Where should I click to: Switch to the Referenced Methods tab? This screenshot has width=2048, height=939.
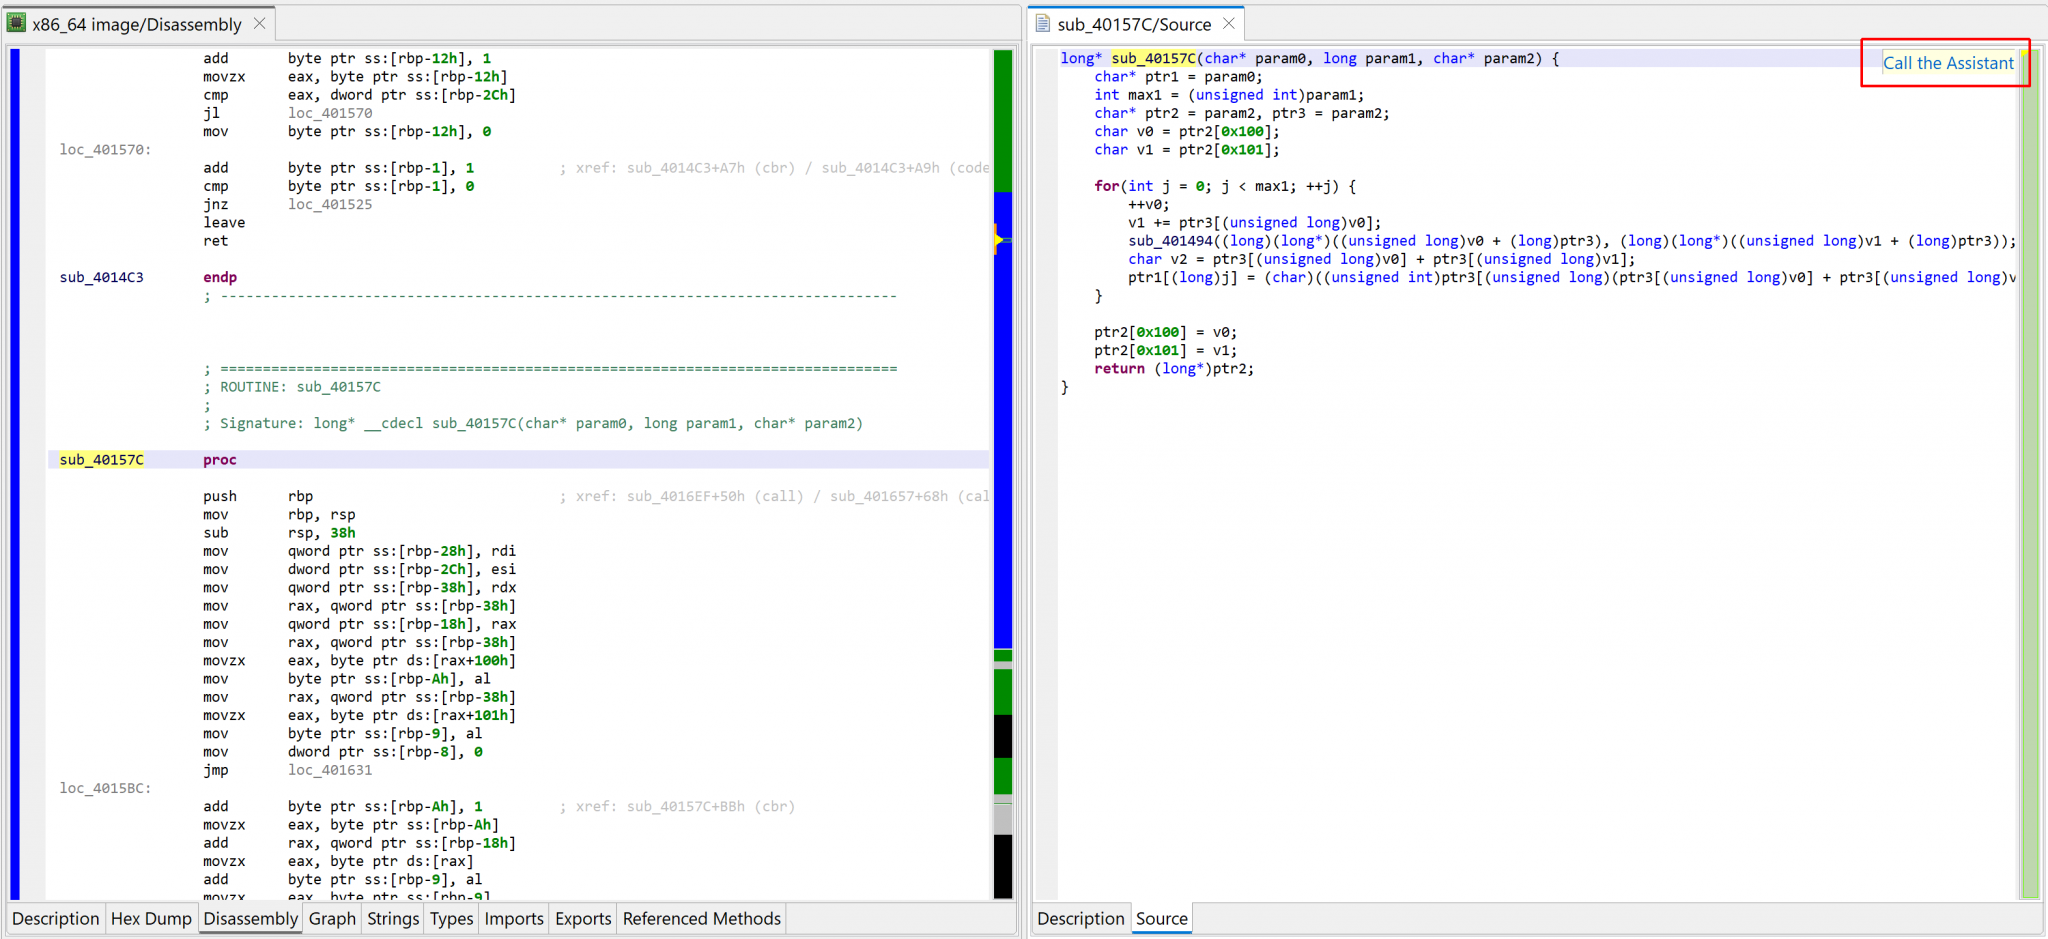[701, 918]
